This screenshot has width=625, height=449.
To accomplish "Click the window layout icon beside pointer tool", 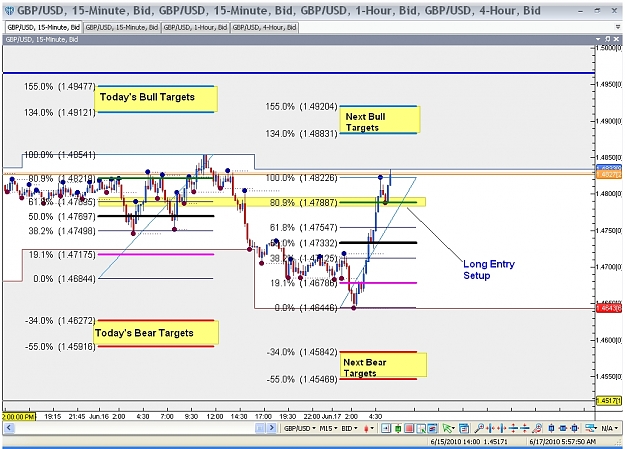I will point(464,429).
